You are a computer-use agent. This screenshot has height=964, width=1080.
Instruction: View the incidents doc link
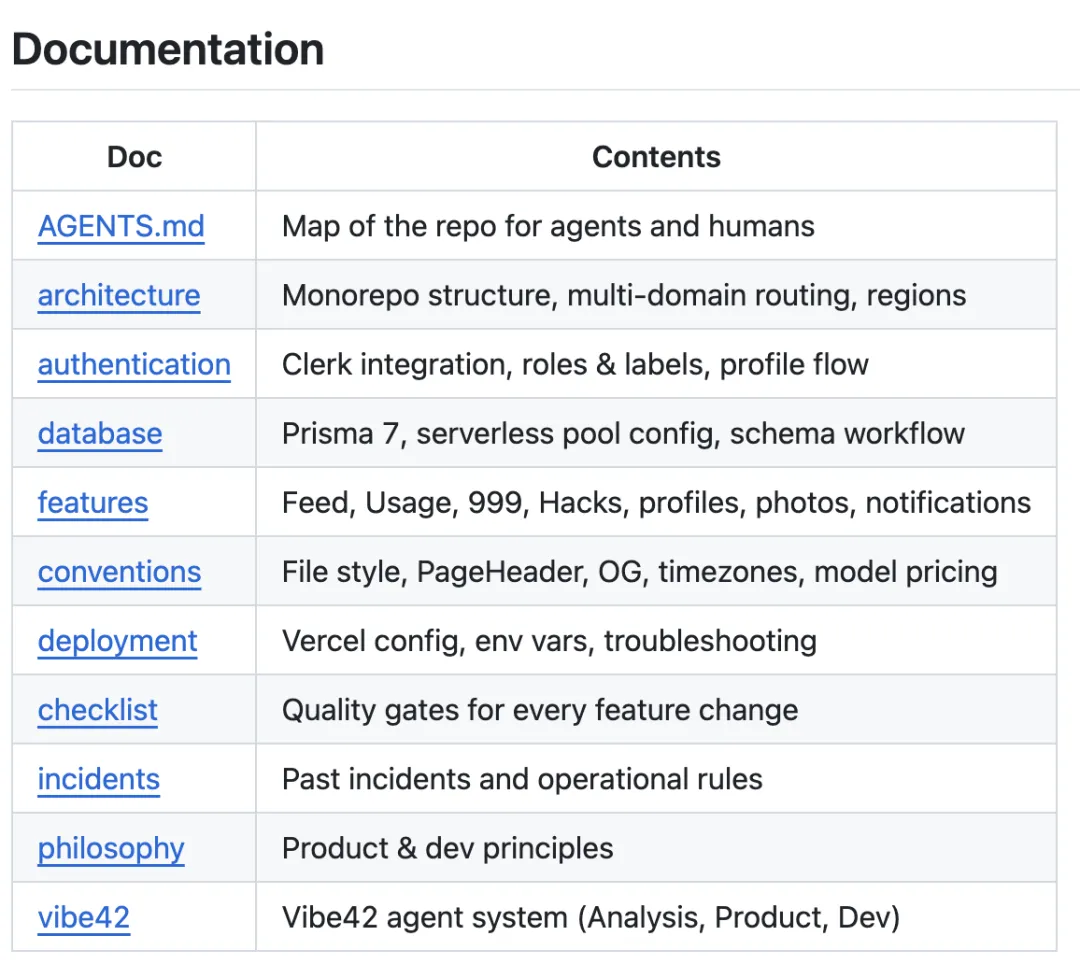pos(99,779)
